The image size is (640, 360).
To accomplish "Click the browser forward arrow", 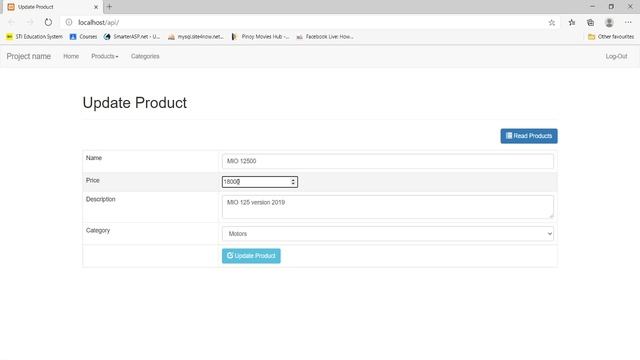I will click(30, 22).
